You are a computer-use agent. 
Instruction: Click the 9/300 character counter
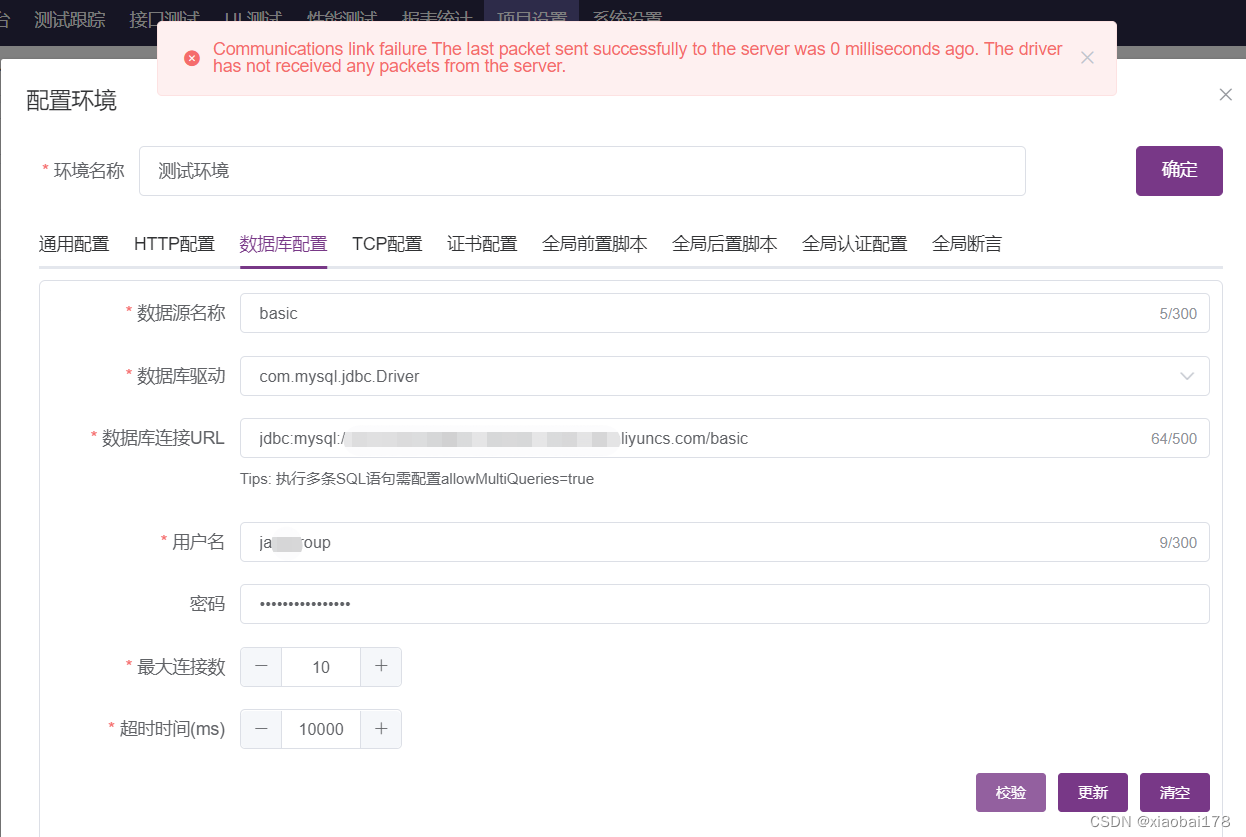pyautogui.click(x=1178, y=543)
